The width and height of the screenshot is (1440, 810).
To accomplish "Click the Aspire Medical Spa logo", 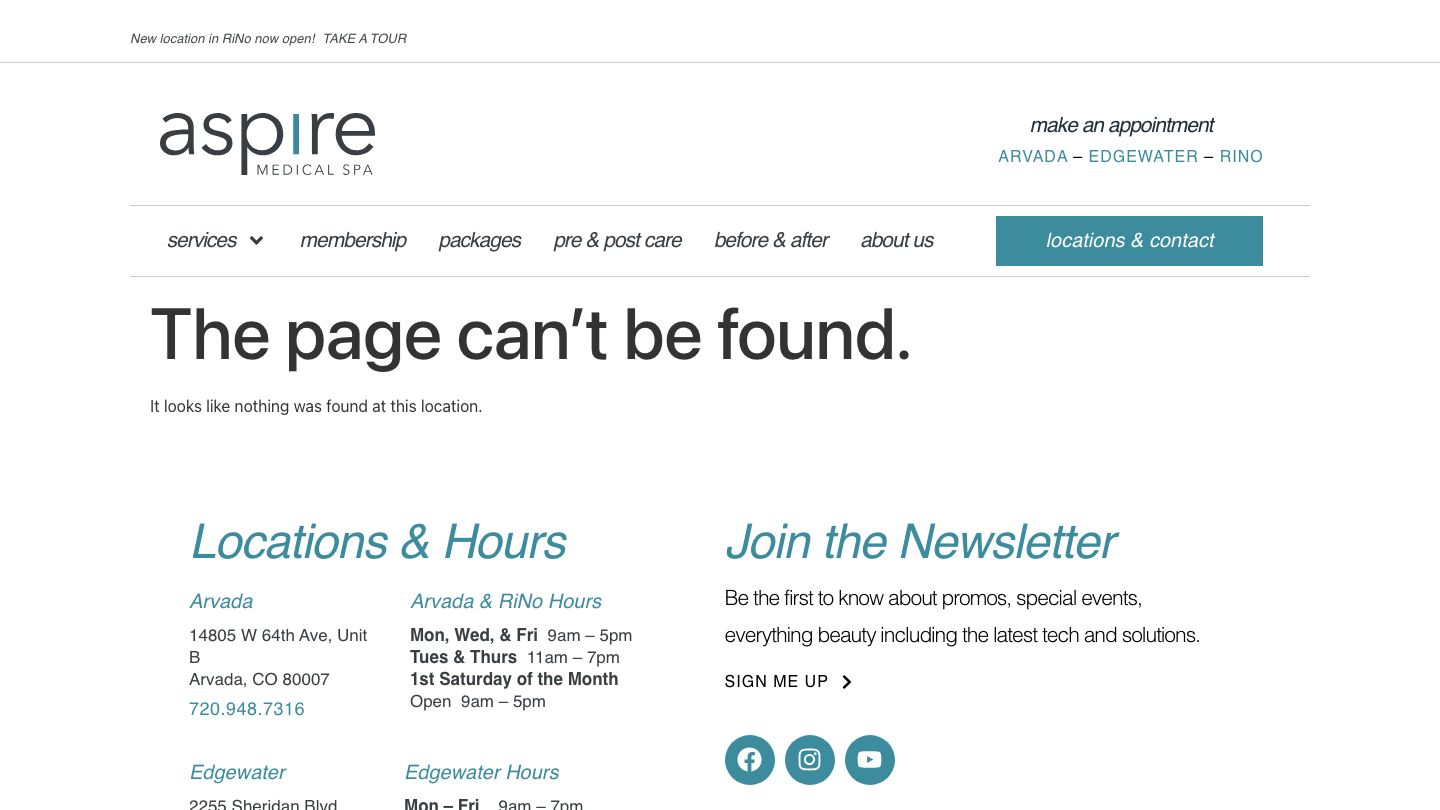I will coord(267,142).
